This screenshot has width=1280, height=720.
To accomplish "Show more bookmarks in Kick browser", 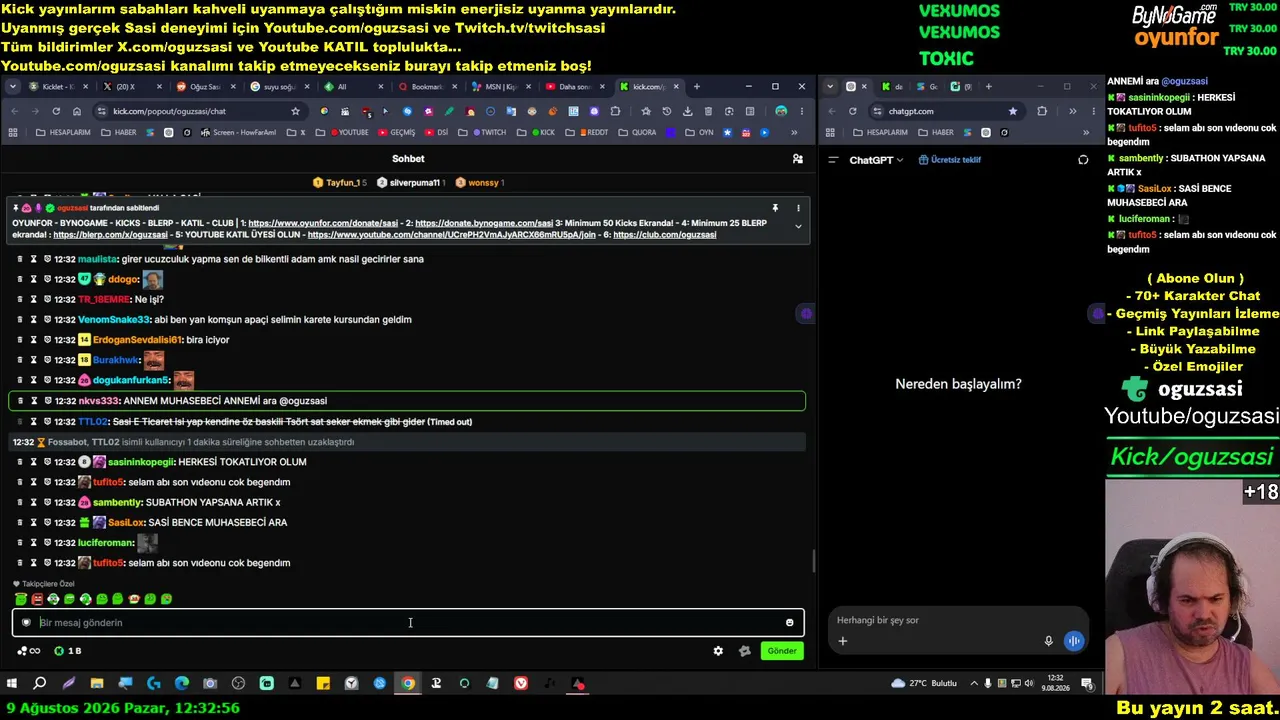I will 794,132.
